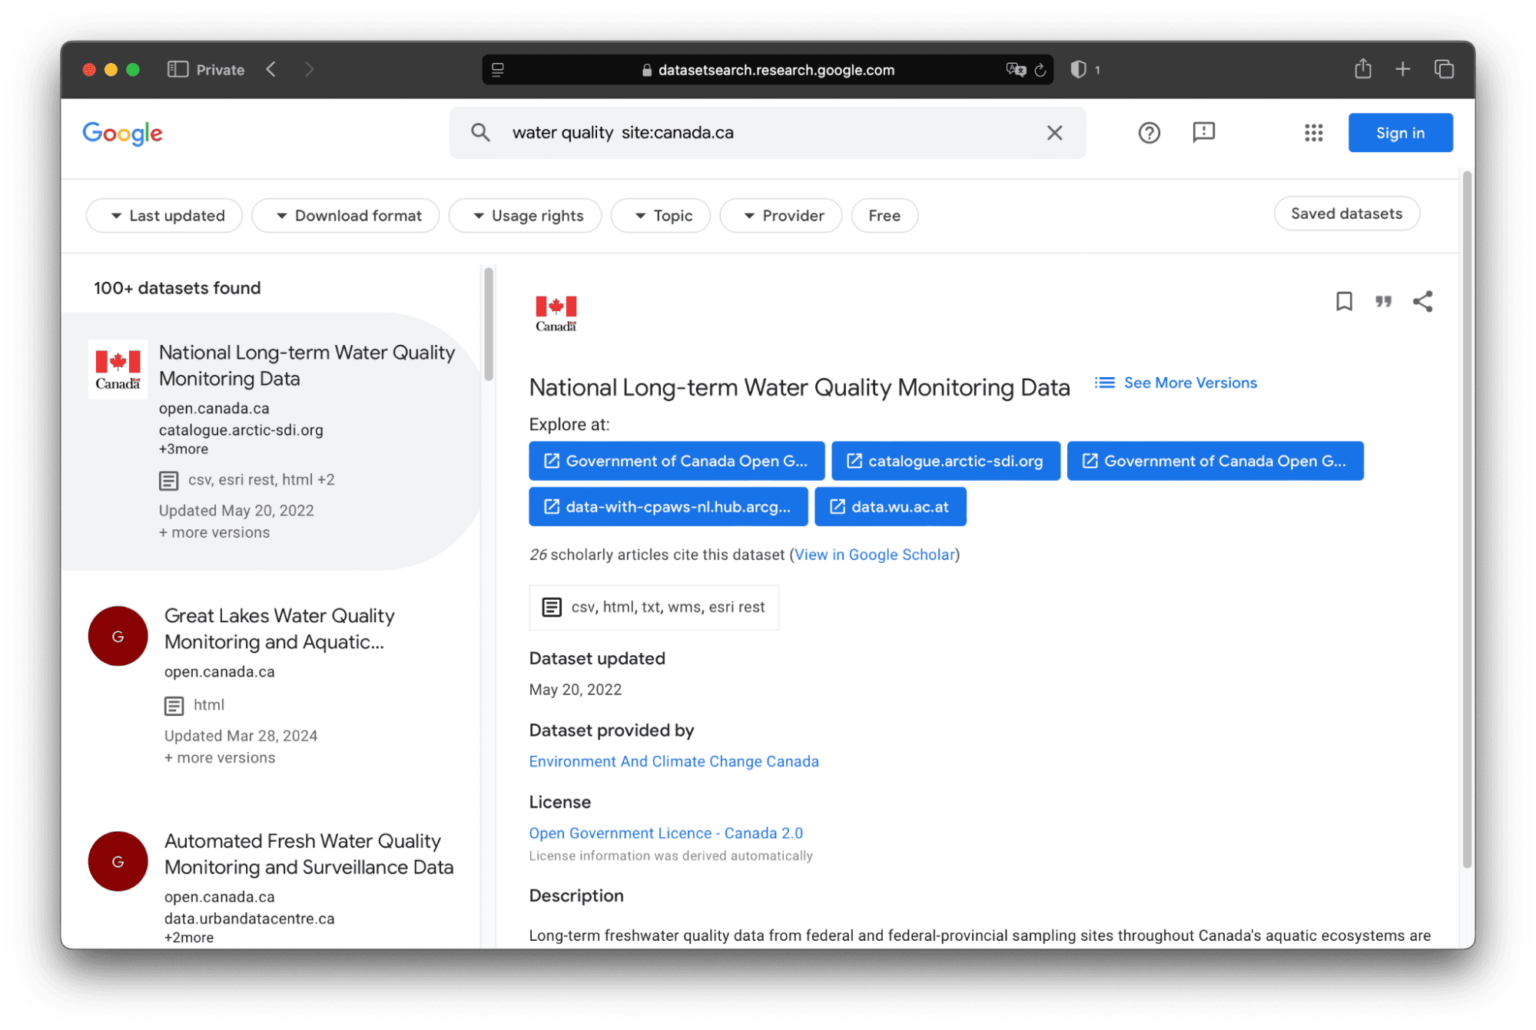Expand the Download format filter dropdown

[x=346, y=216]
